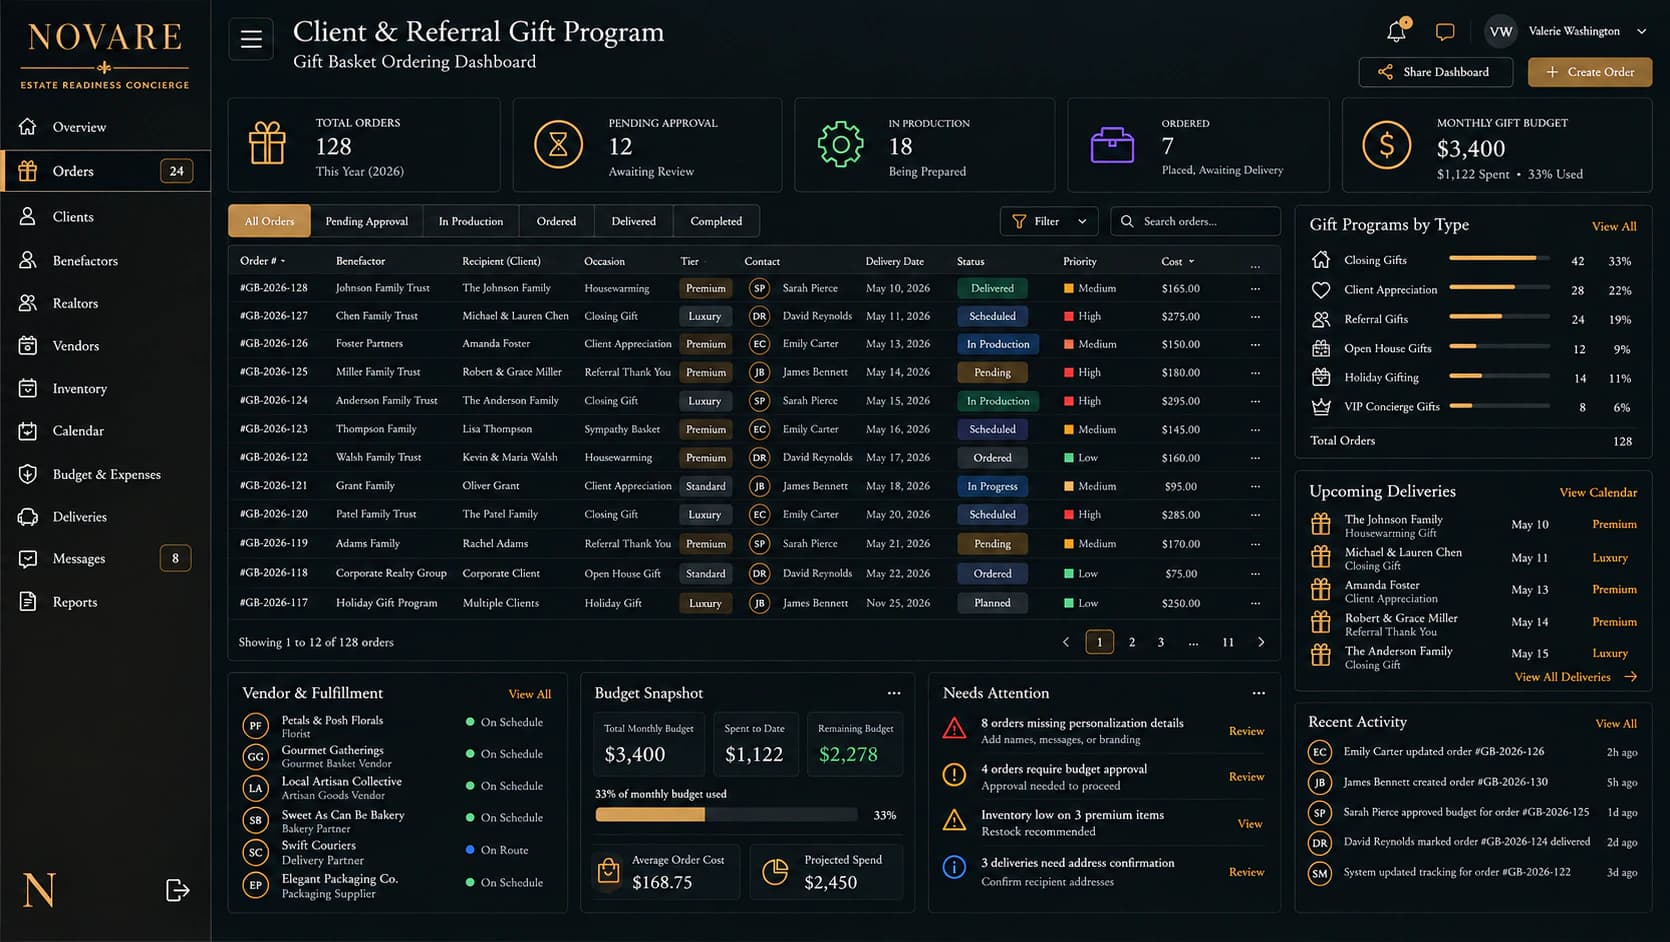Image resolution: width=1670 pixels, height=942 pixels.
Task: Switch to Completed tab
Action: coord(716,221)
